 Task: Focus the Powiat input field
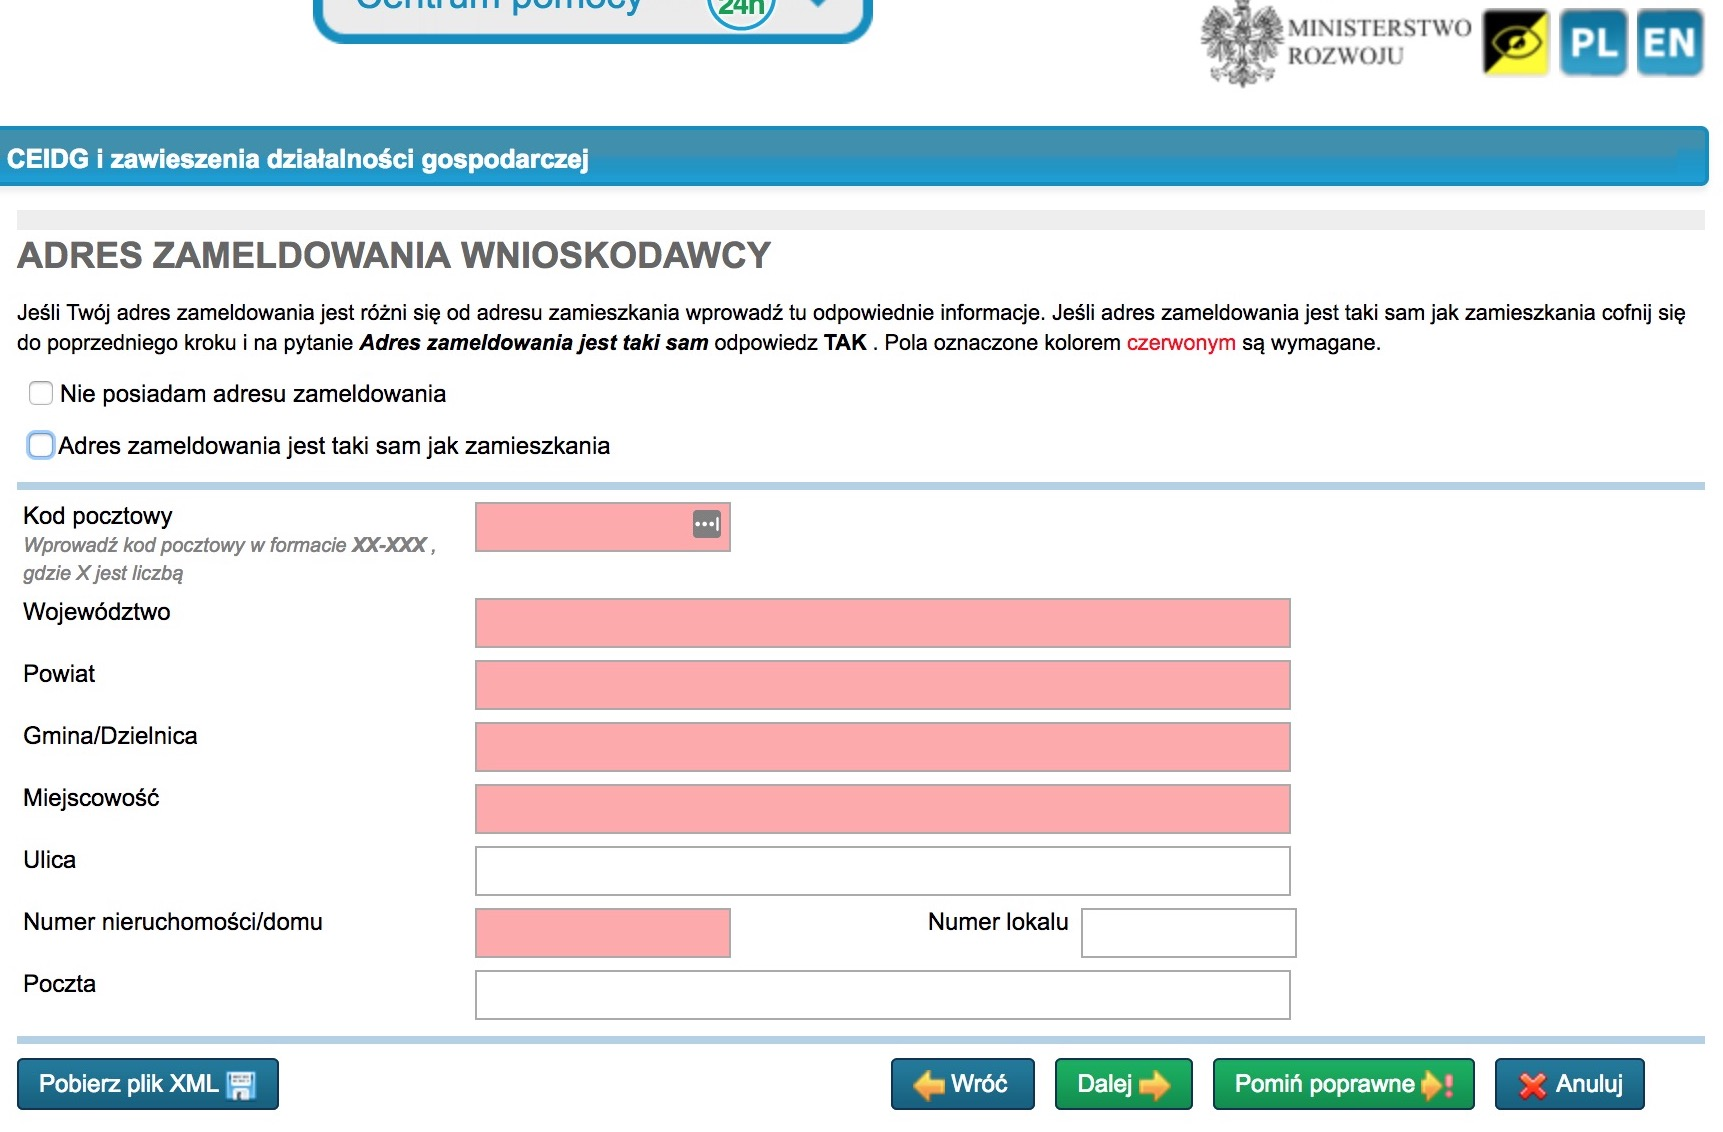pos(882,685)
